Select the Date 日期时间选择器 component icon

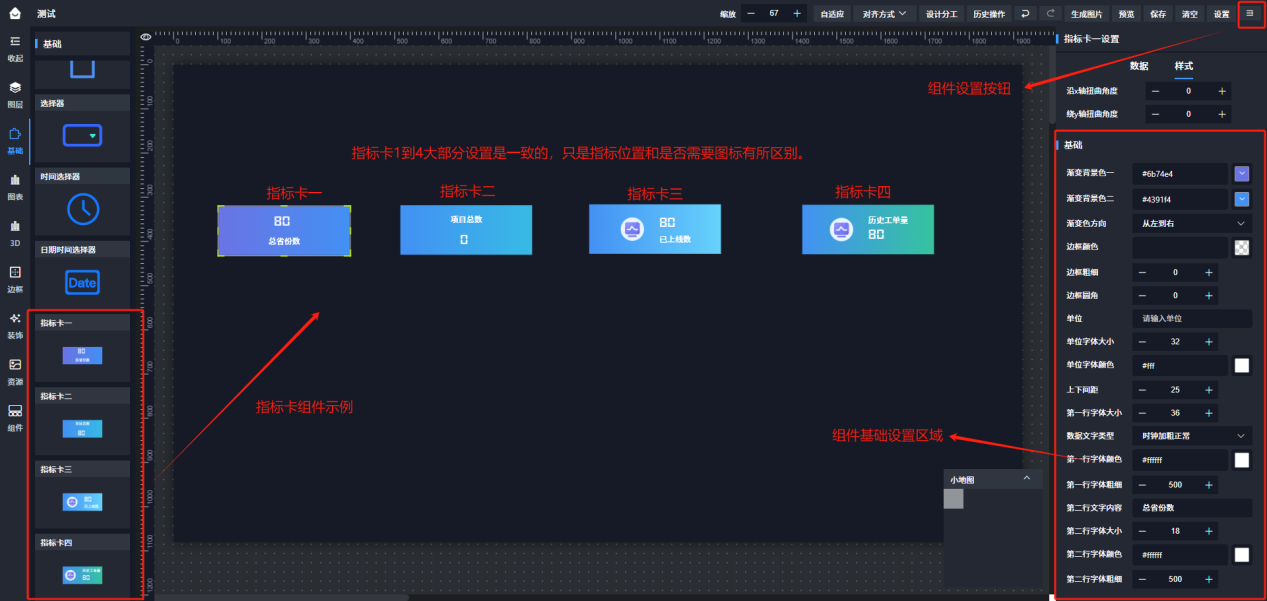[82, 282]
